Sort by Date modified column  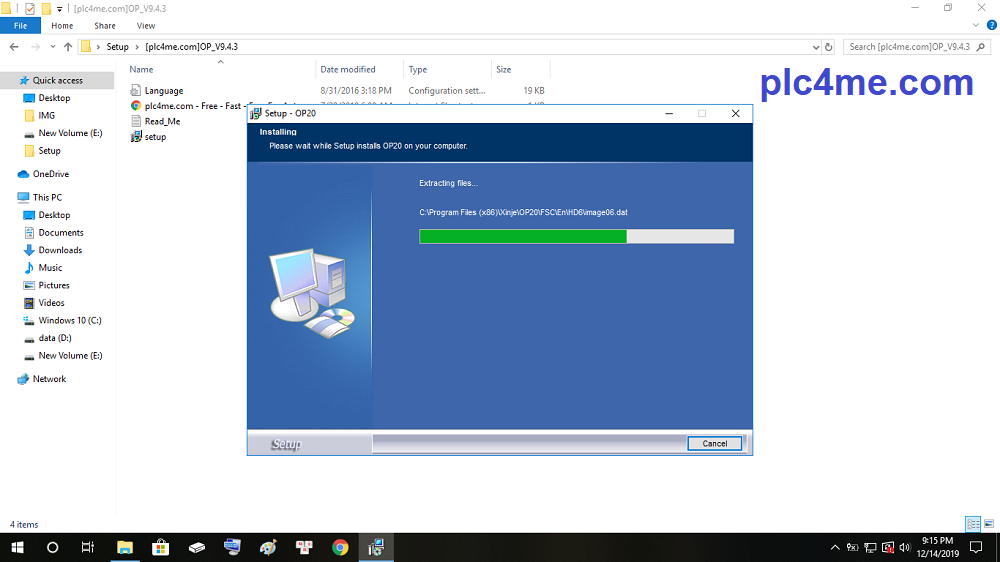click(348, 70)
